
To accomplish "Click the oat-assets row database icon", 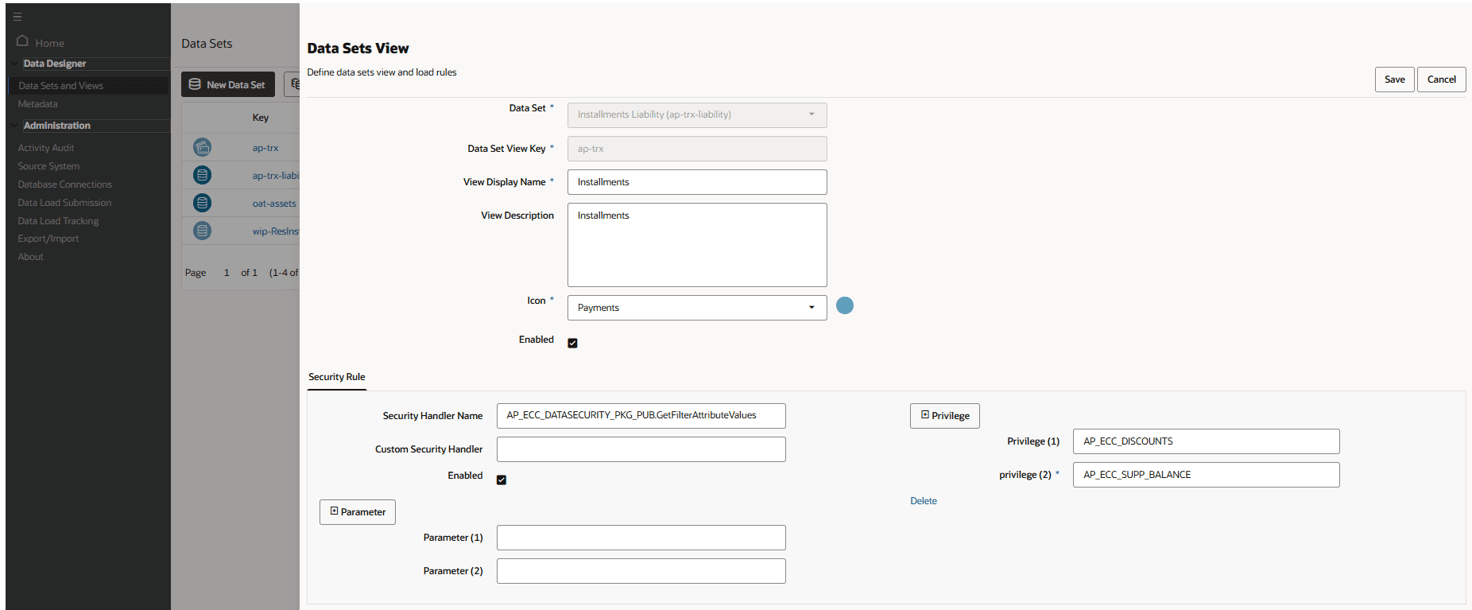I will pyautogui.click(x=202, y=203).
